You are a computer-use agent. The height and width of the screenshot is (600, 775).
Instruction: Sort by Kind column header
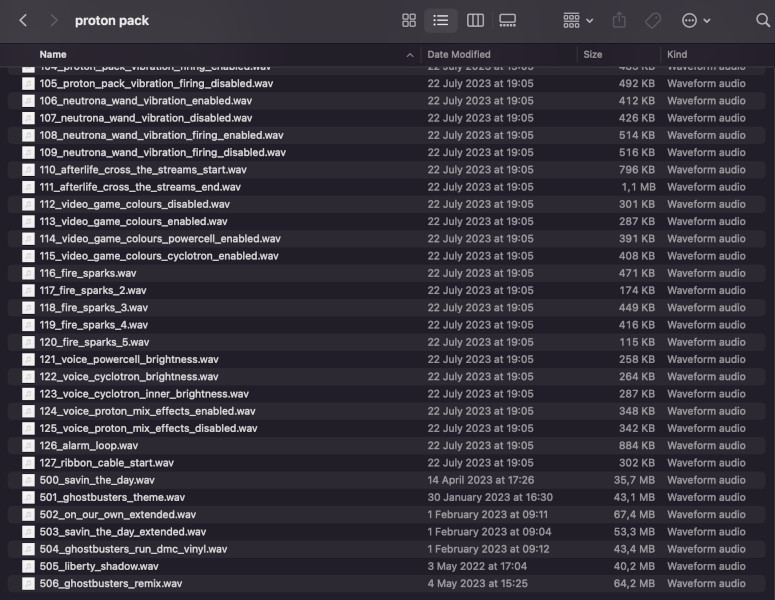point(677,54)
